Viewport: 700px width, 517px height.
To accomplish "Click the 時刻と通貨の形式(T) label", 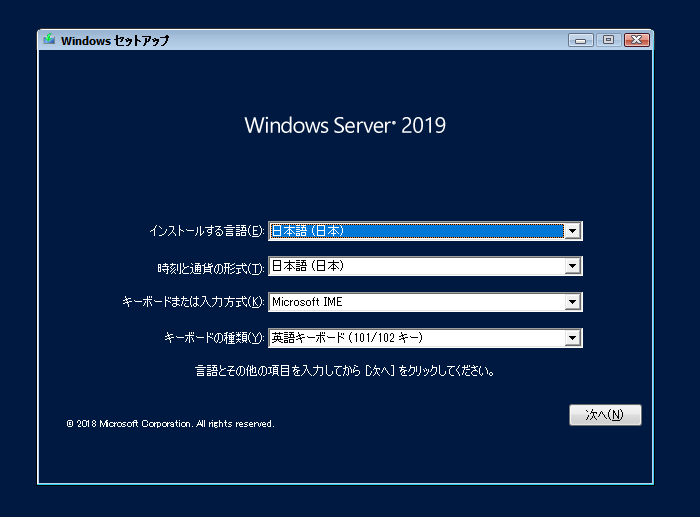I will pyautogui.click(x=211, y=268).
